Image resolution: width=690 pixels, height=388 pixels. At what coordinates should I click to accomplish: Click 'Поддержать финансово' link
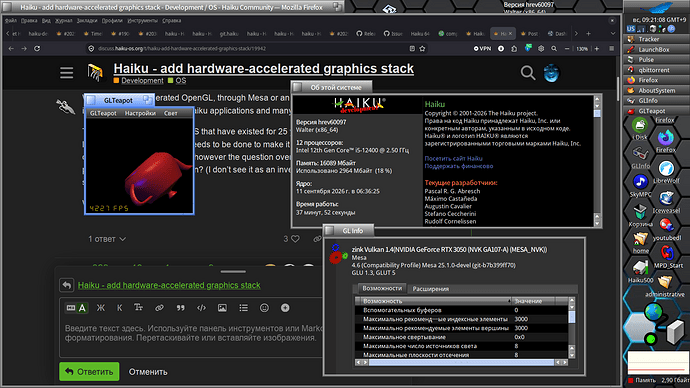459,166
